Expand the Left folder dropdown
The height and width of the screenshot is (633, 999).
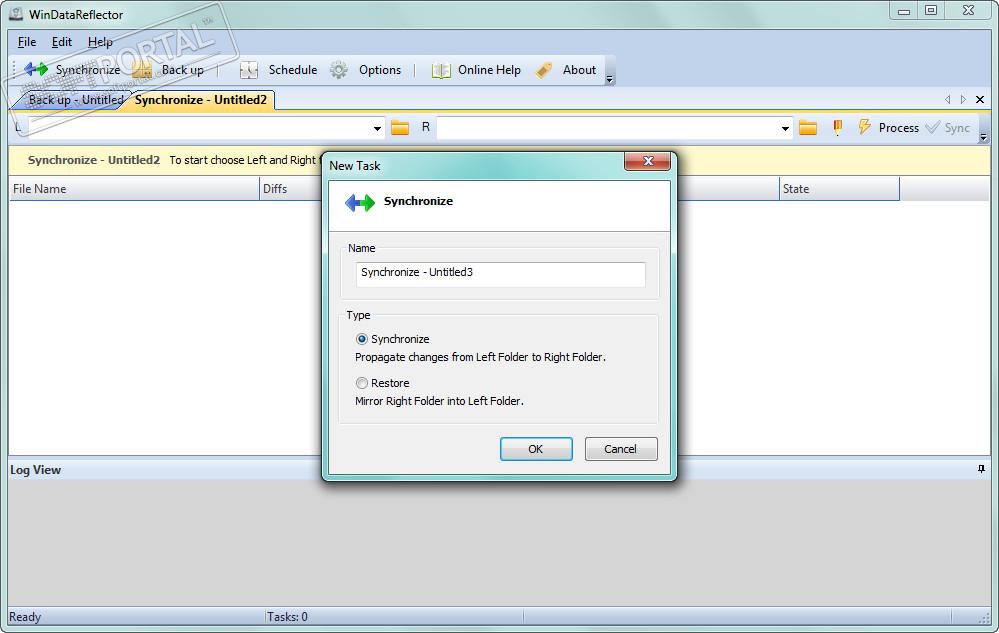(377, 129)
